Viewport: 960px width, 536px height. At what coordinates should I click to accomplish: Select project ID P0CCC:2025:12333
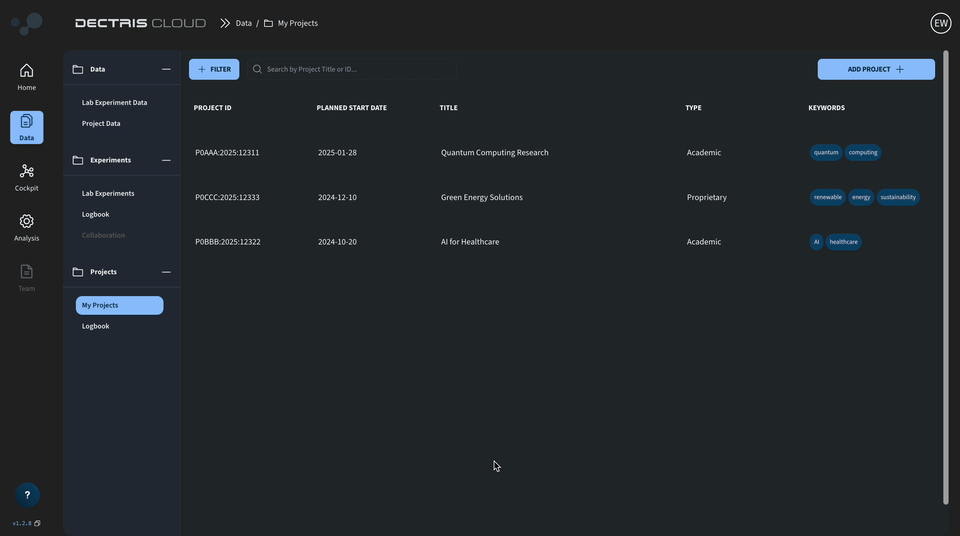(x=227, y=197)
